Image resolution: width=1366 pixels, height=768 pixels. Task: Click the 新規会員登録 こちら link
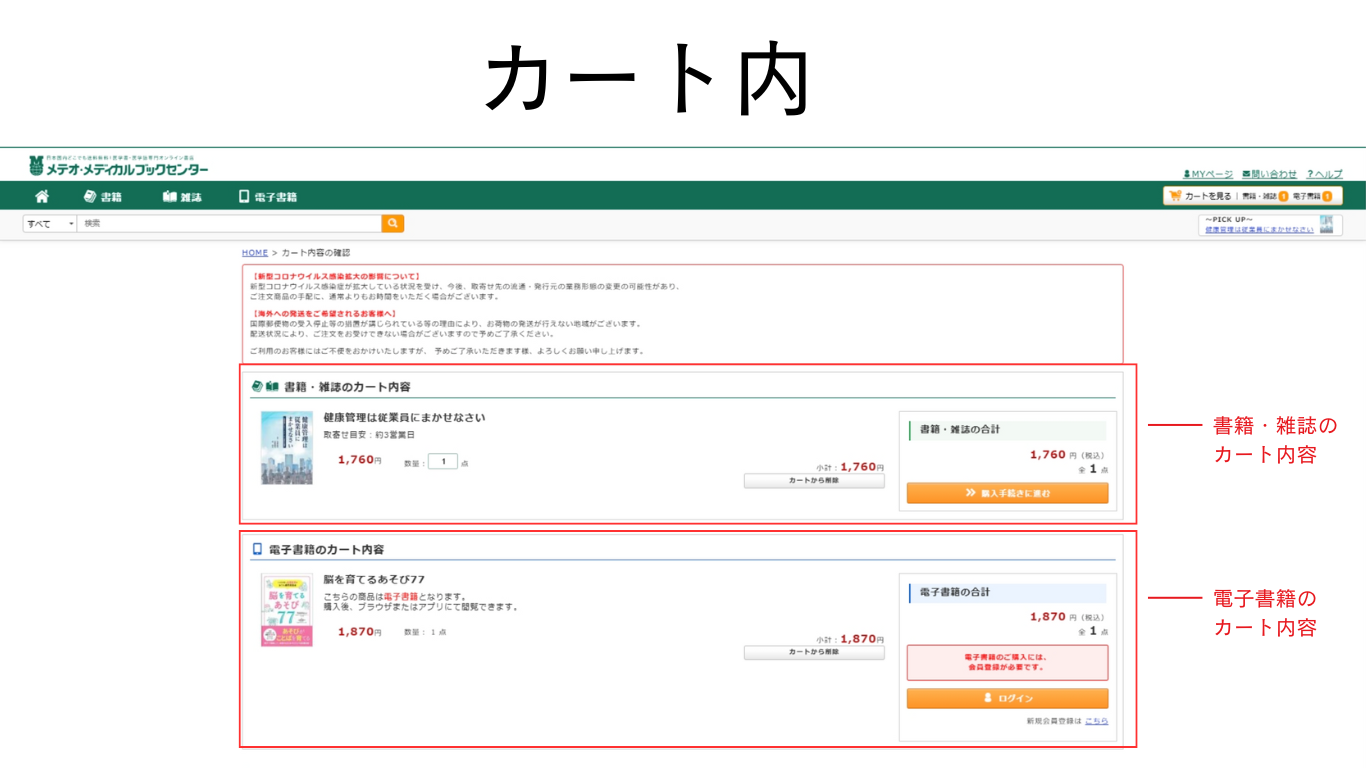pos(1096,721)
